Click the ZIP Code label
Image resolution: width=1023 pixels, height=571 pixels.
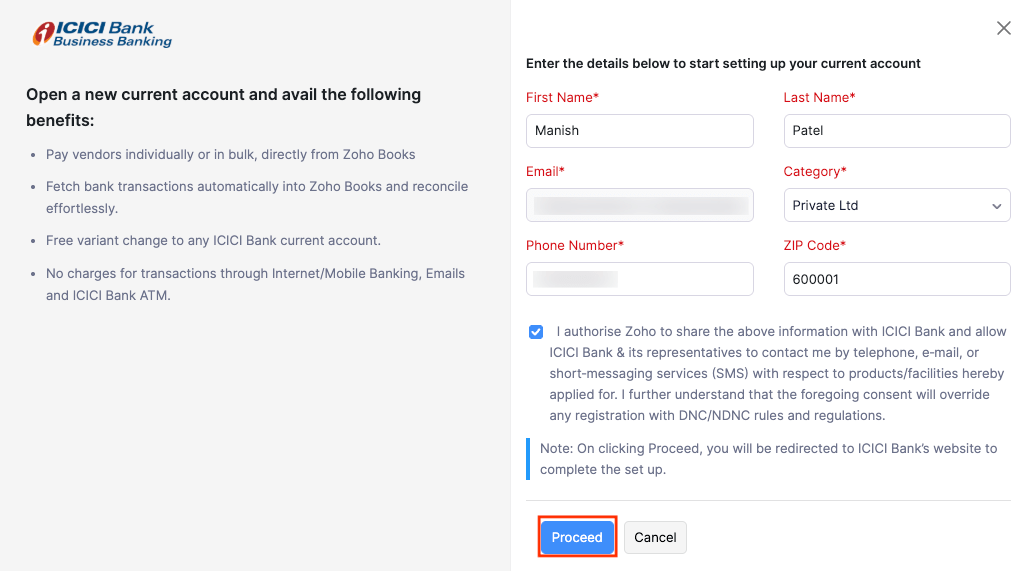coord(814,245)
